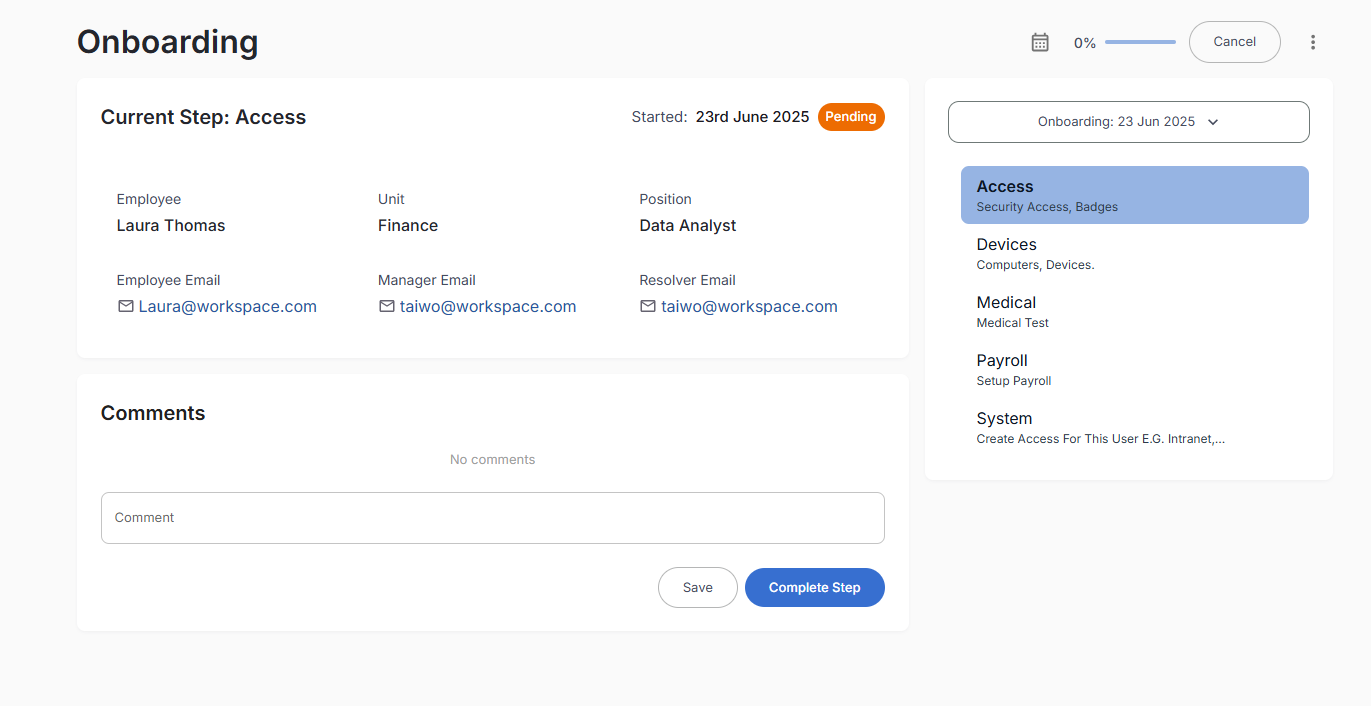Click the 0% onboarding progress bar

point(1140,42)
